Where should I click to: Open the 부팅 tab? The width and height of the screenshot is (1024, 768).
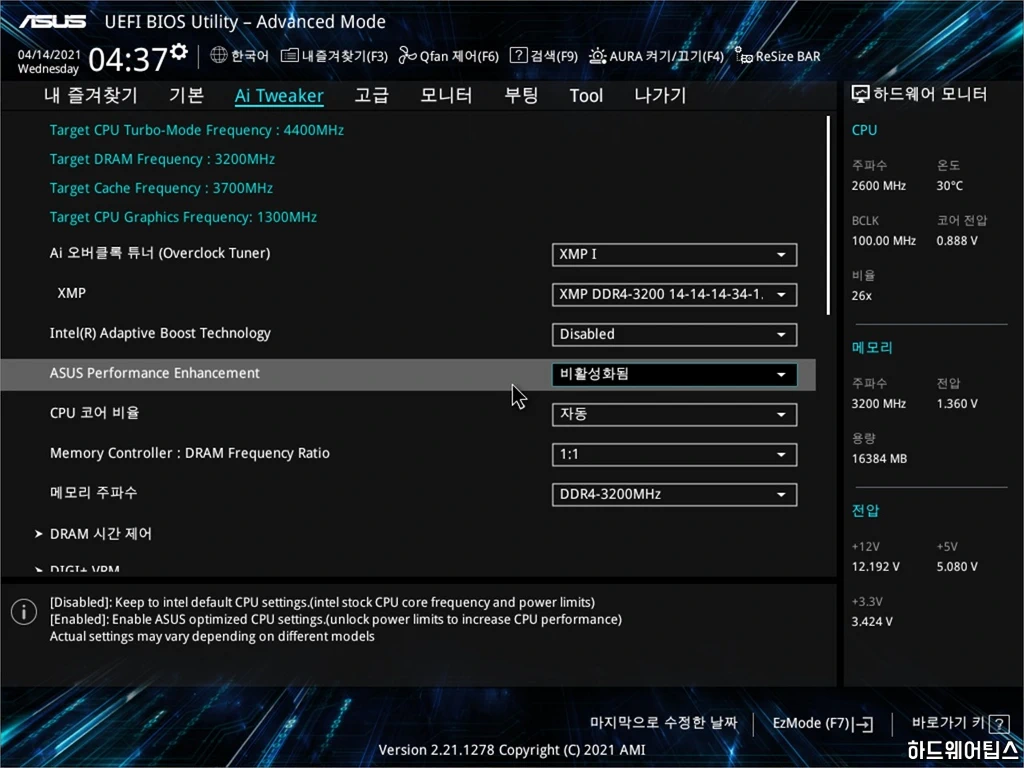pyautogui.click(x=520, y=95)
